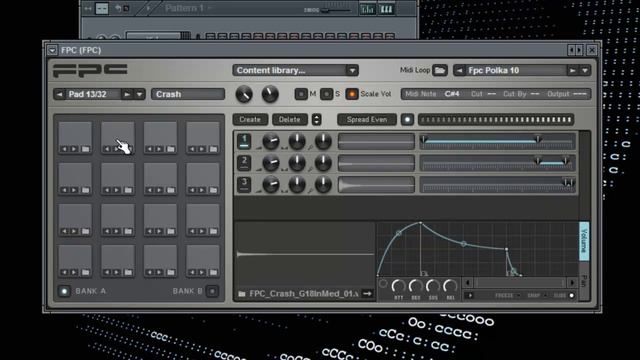This screenshot has height=360, width=640.
Task: Toggle the envelope enable LED
Action: pyautogui.click(x=383, y=284)
